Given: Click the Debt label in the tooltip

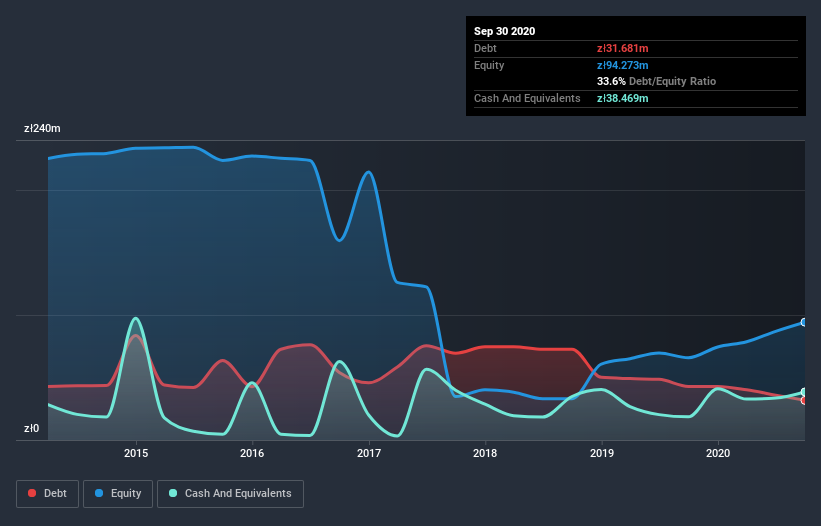Looking at the screenshot, I should point(485,48).
